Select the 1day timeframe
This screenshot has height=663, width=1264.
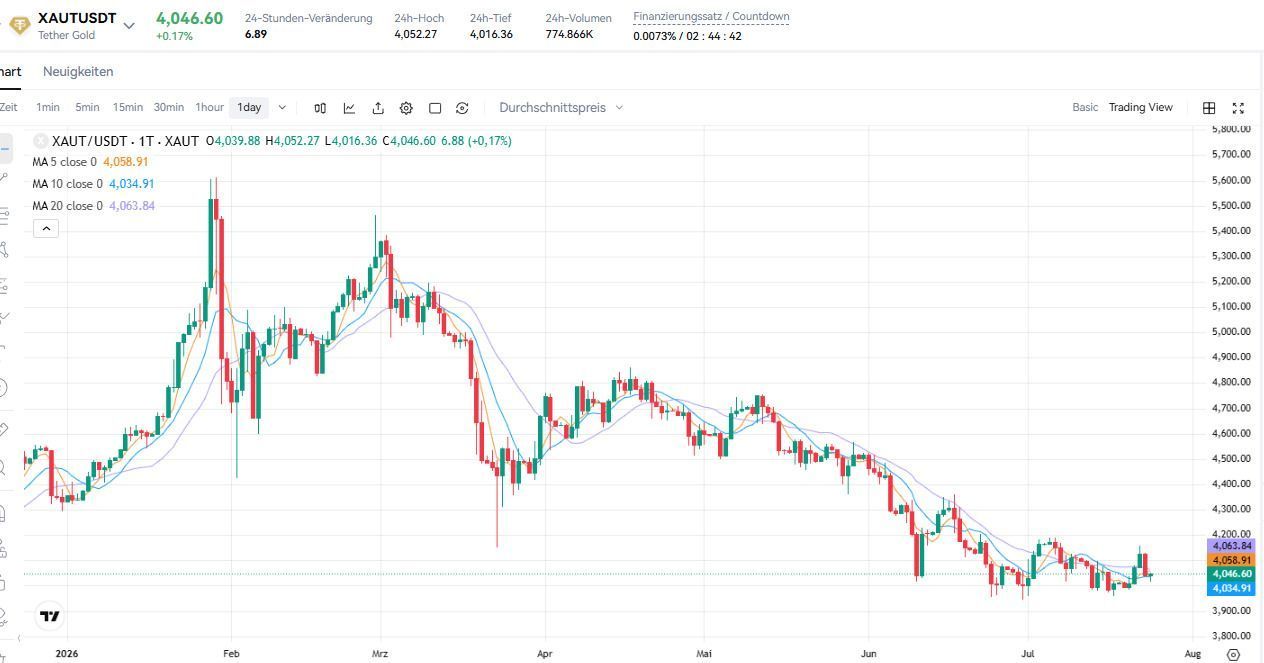tap(249, 108)
